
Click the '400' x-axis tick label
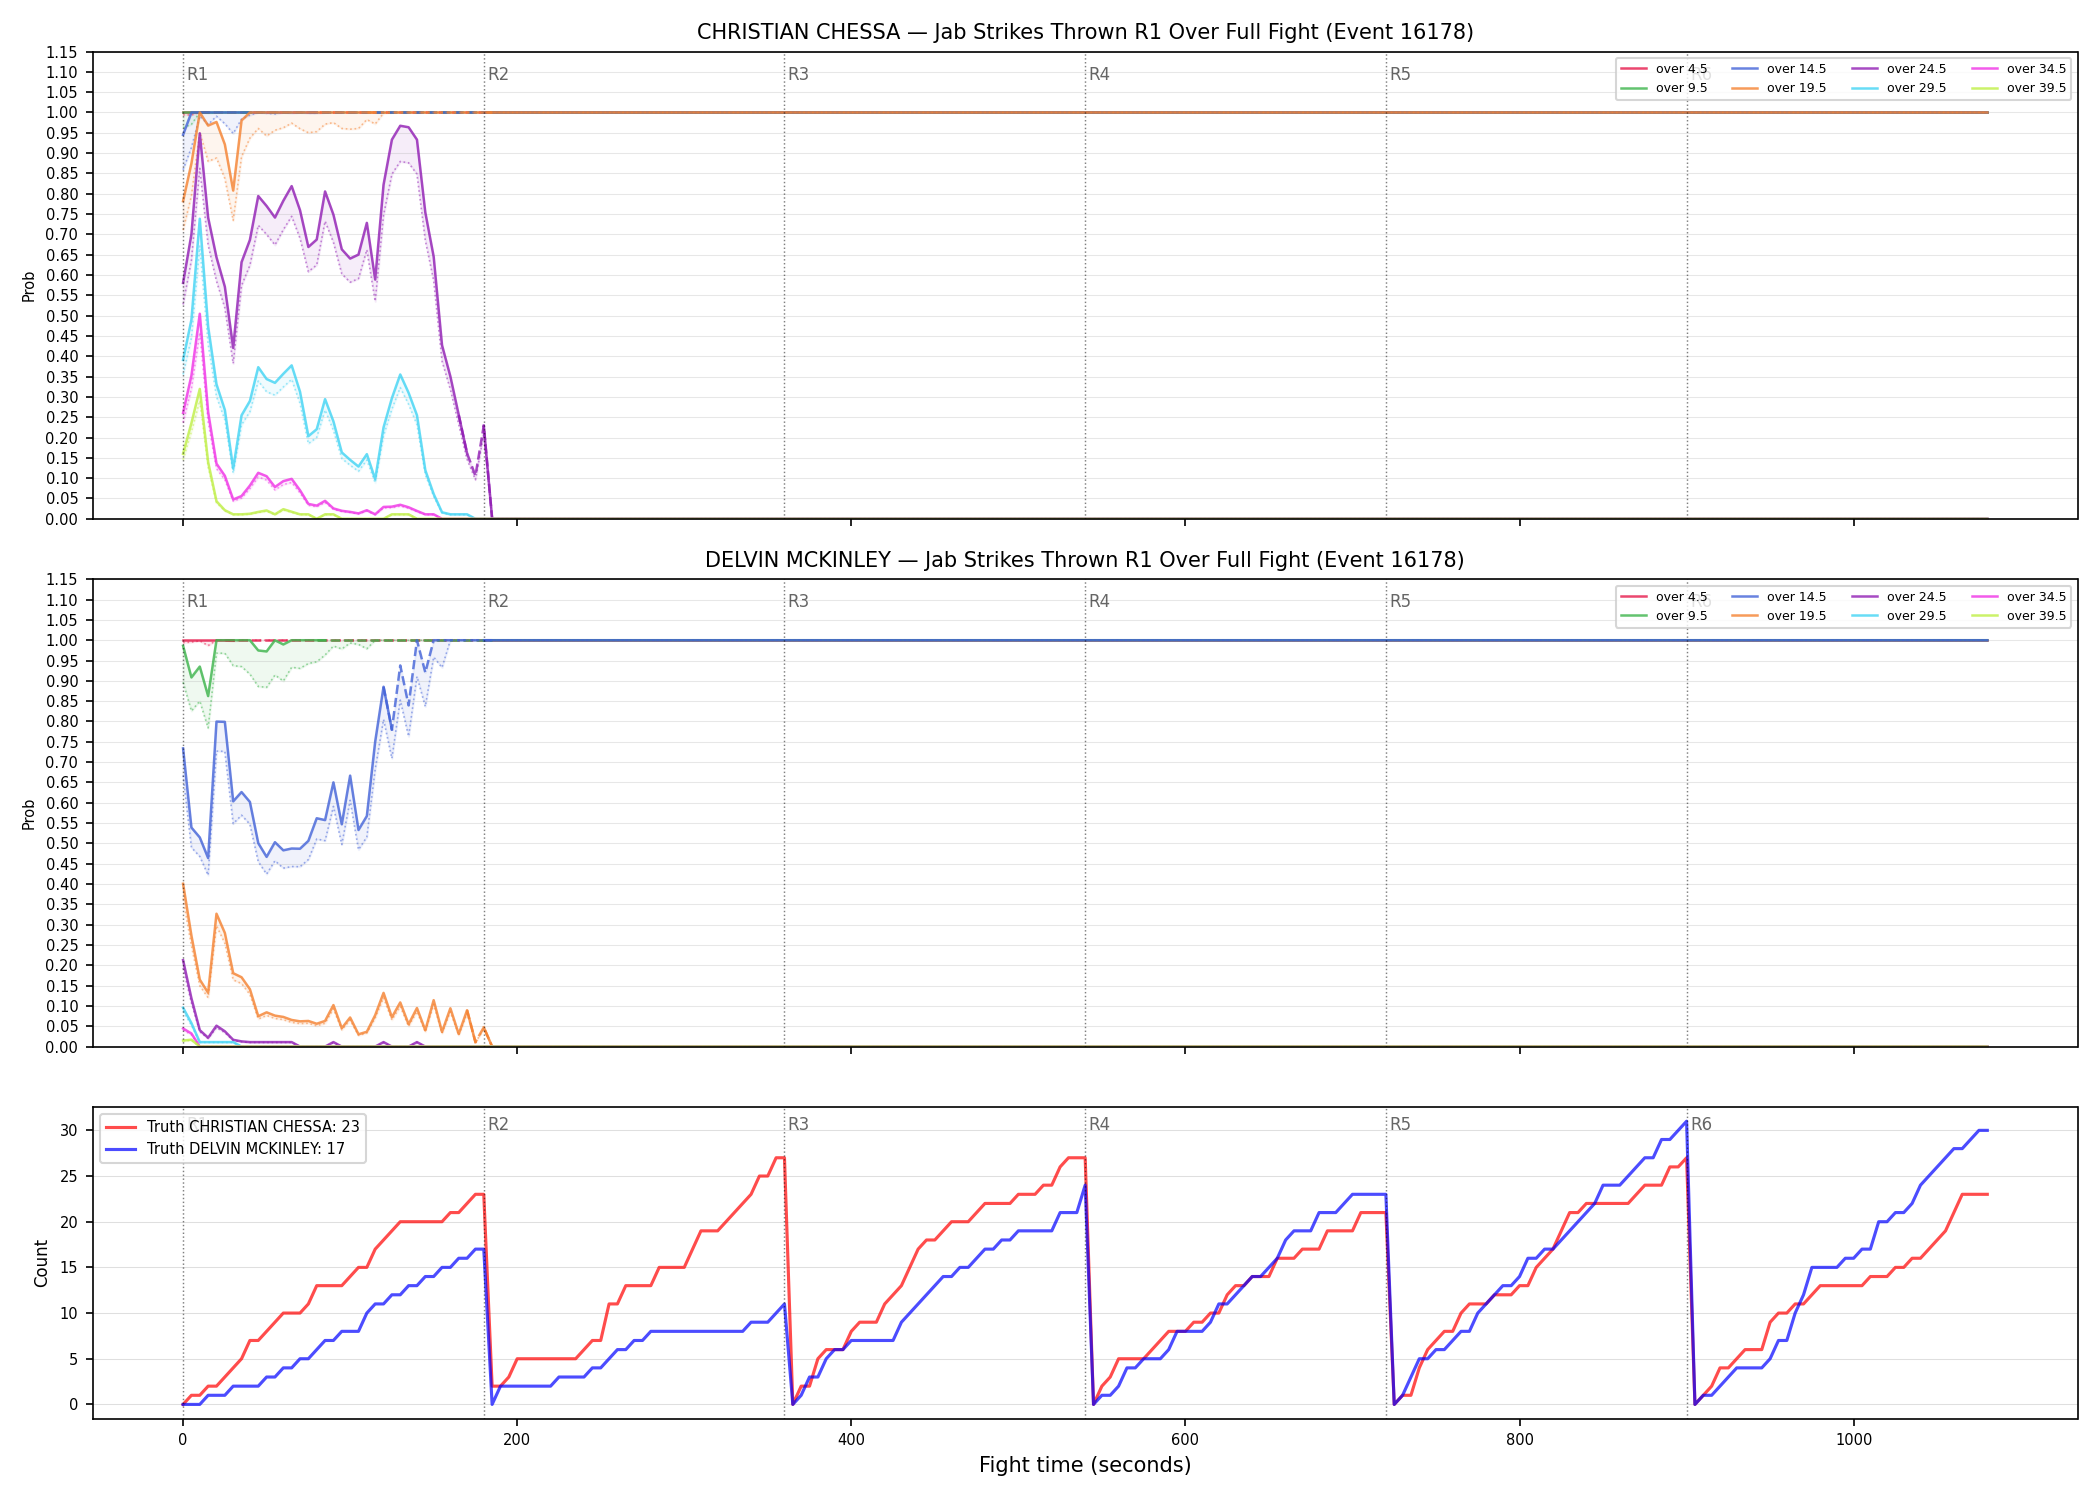pyautogui.click(x=851, y=1440)
